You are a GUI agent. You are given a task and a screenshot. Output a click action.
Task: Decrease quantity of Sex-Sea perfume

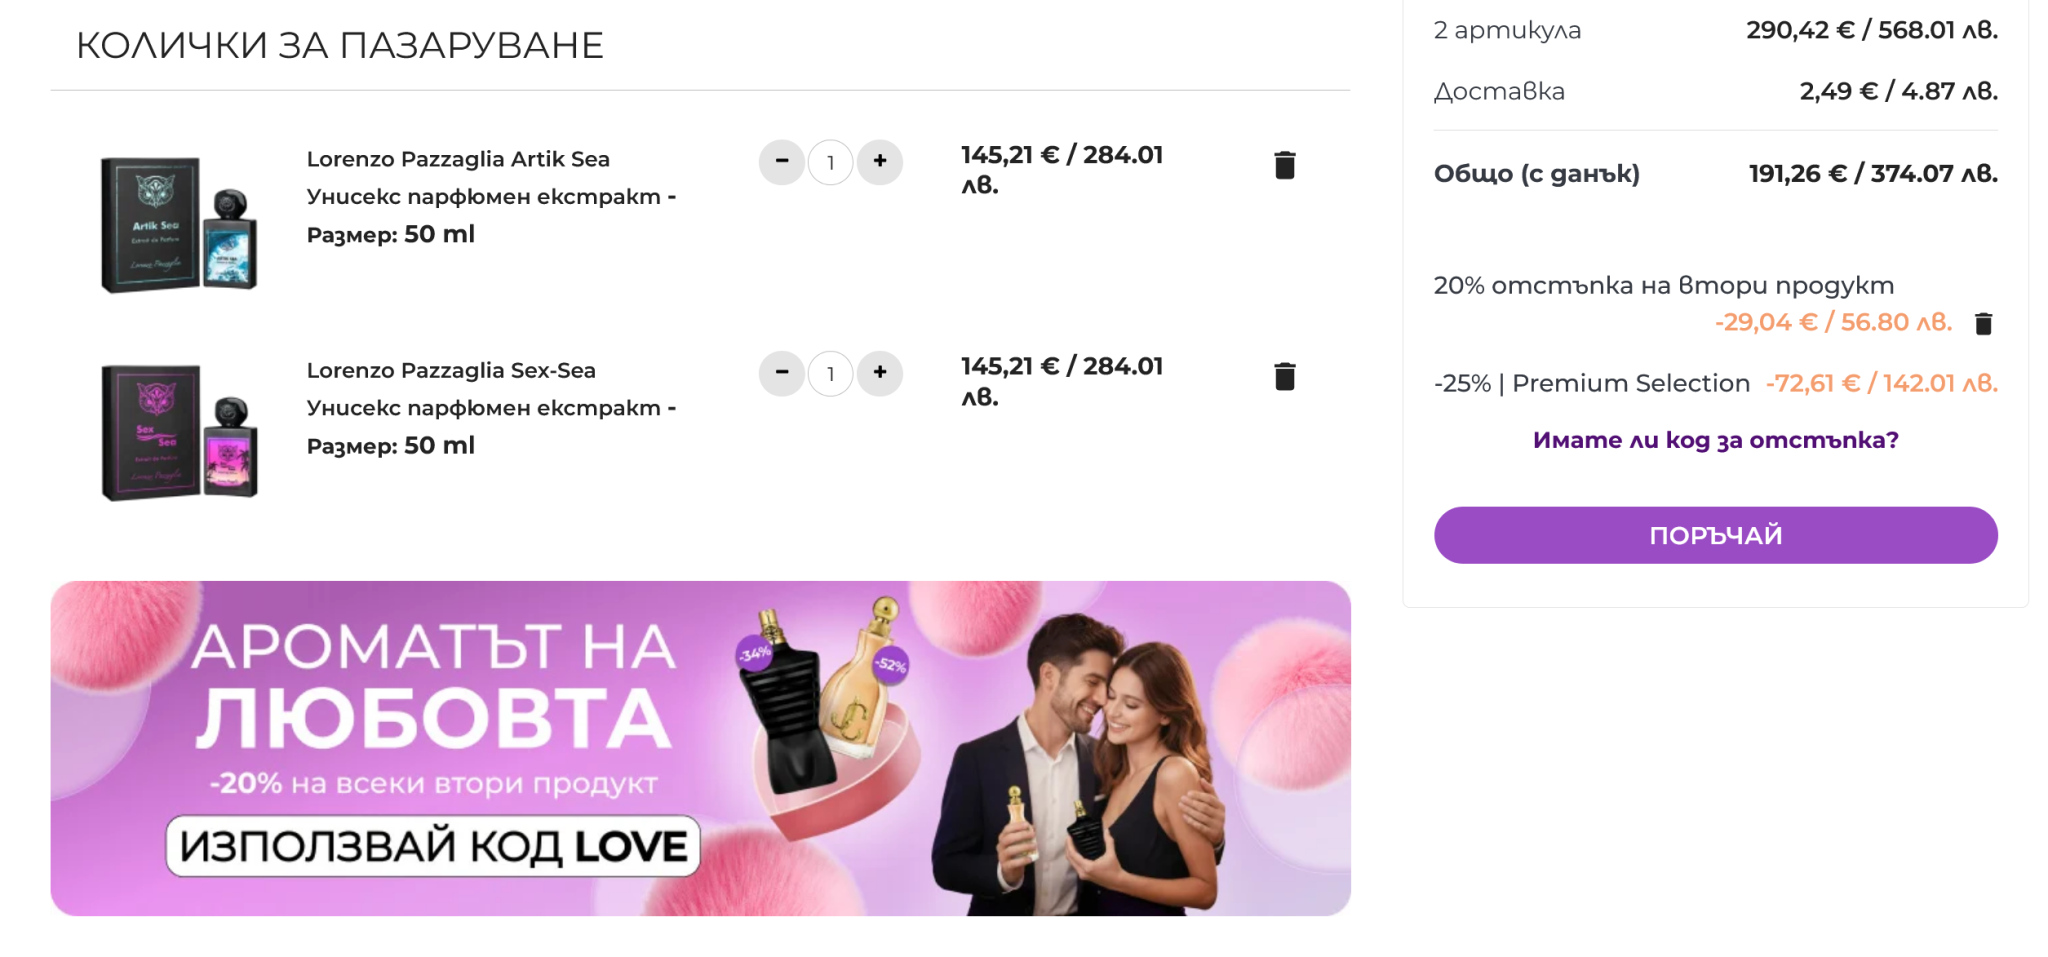(782, 373)
